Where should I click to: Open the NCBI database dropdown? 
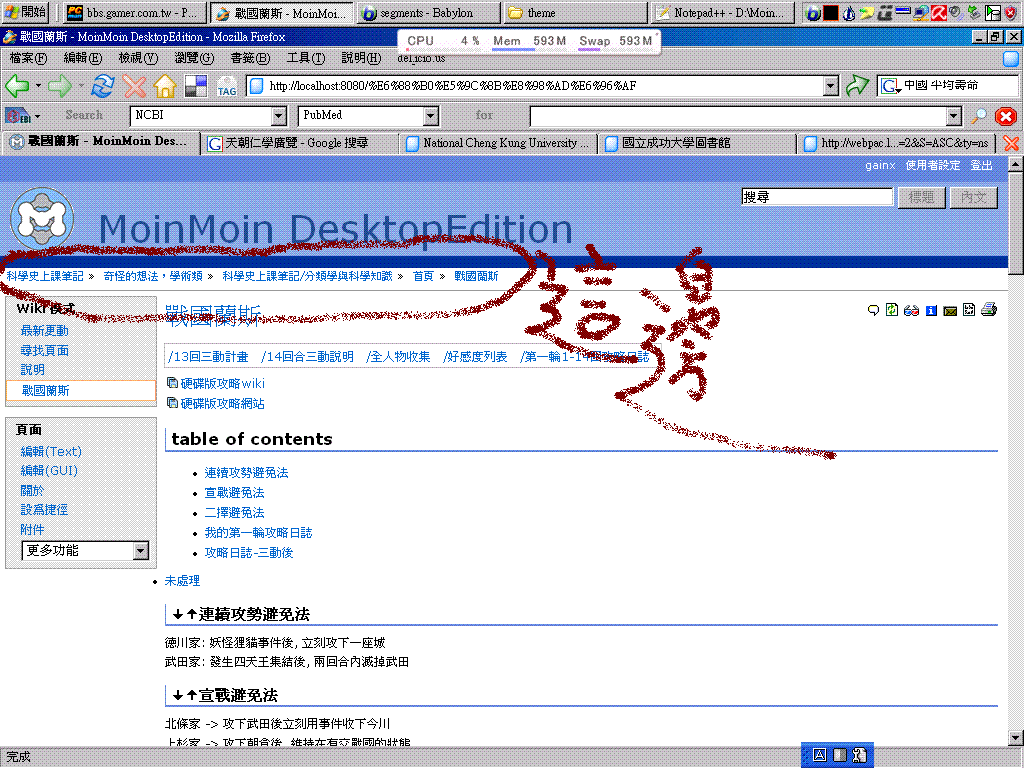point(279,116)
